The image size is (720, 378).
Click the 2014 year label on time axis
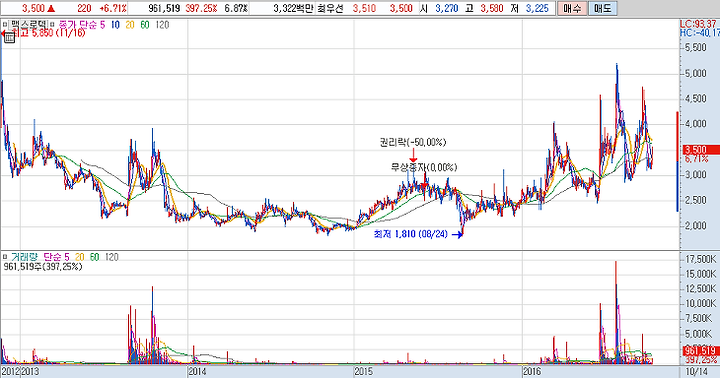click(x=198, y=371)
